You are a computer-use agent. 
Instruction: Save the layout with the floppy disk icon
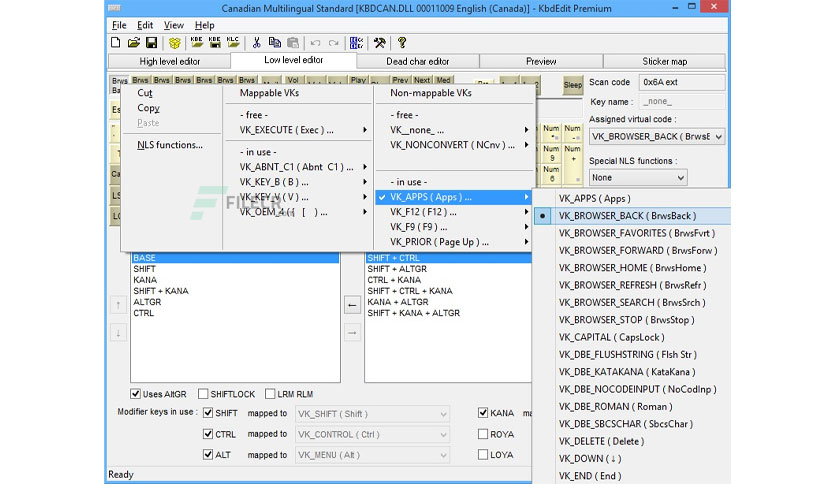click(151, 43)
